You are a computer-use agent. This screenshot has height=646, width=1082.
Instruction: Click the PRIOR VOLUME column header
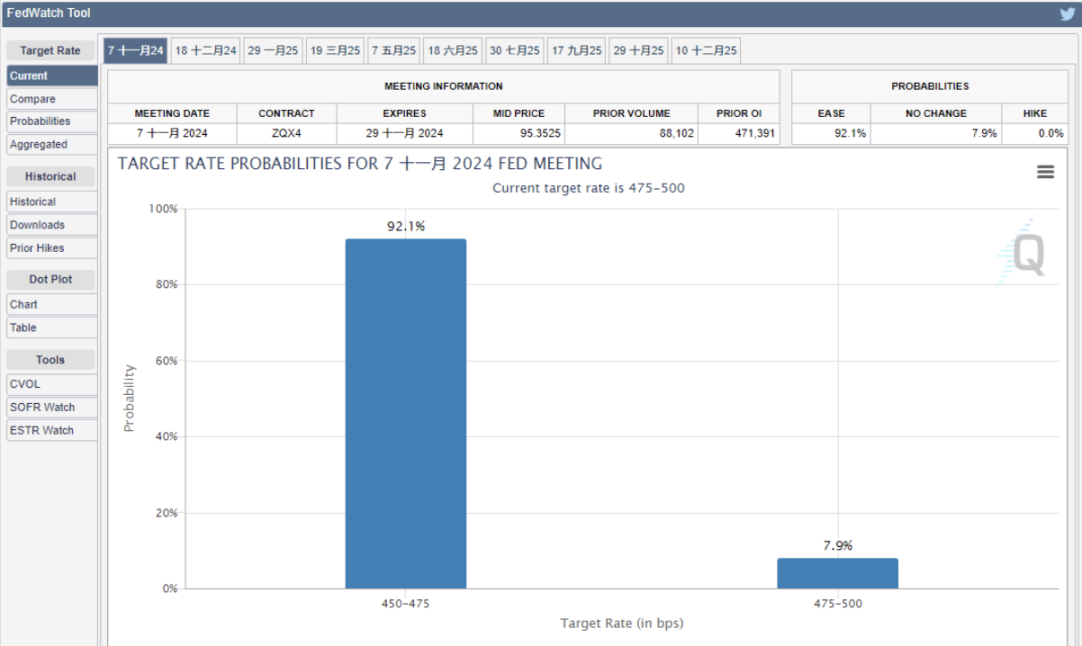click(631, 113)
